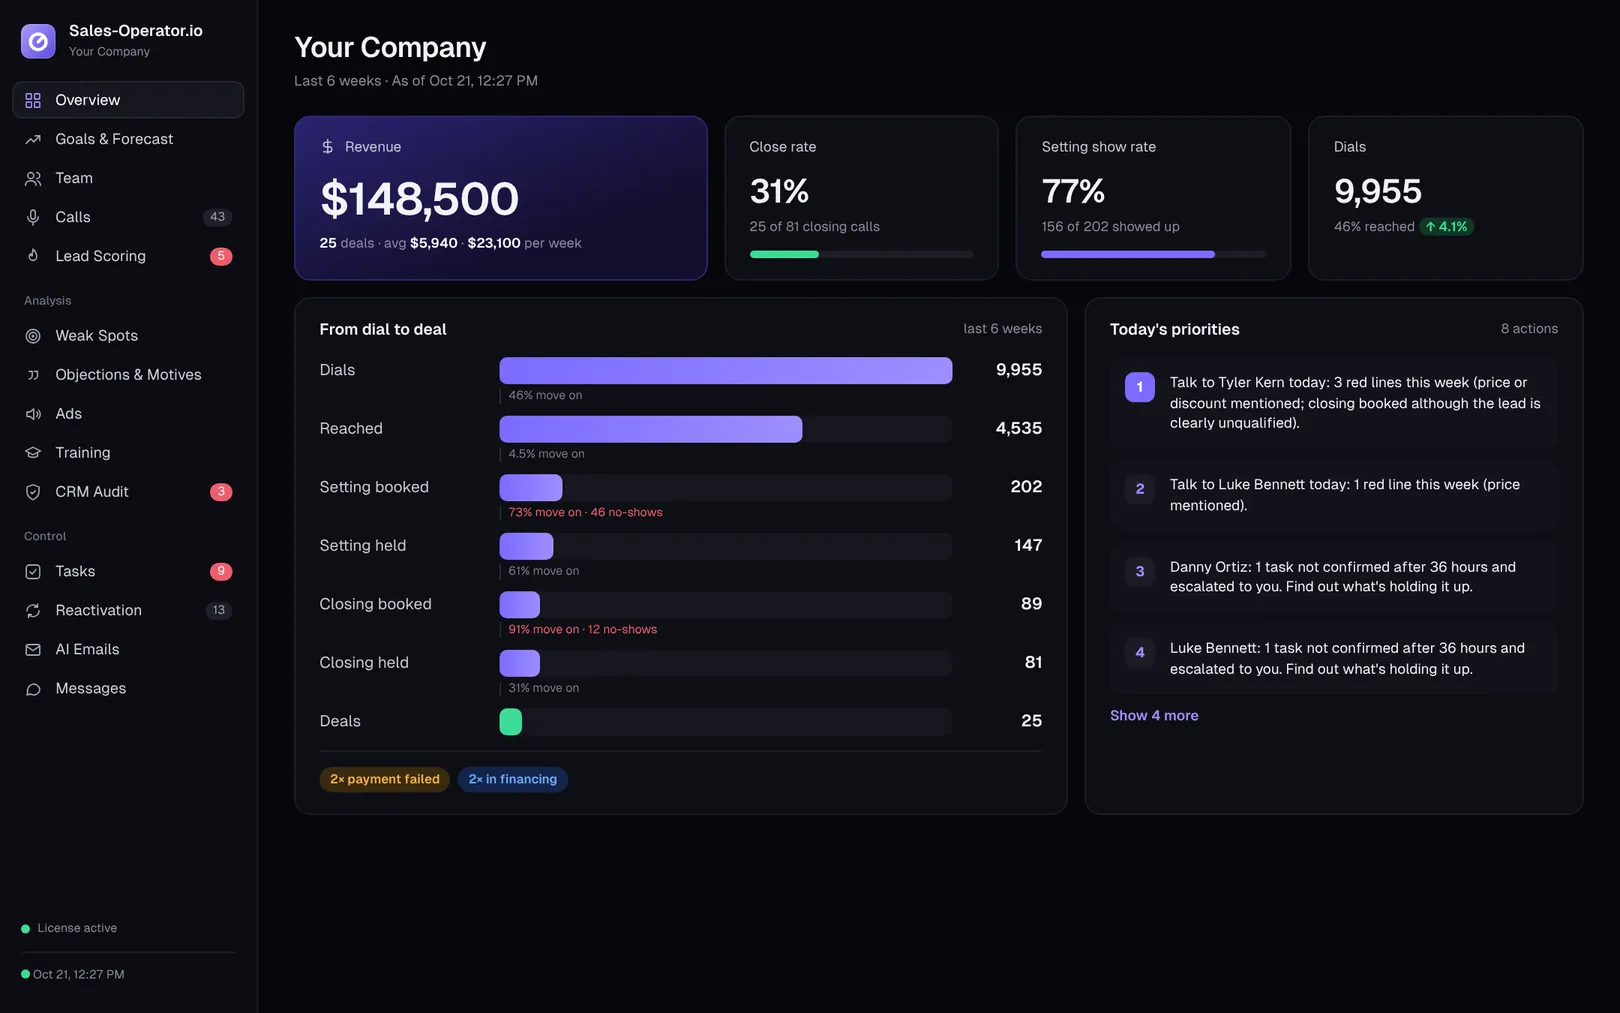Open priority 1 about Tyler Kern
The image size is (1620, 1013).
tap(1334, 403)
